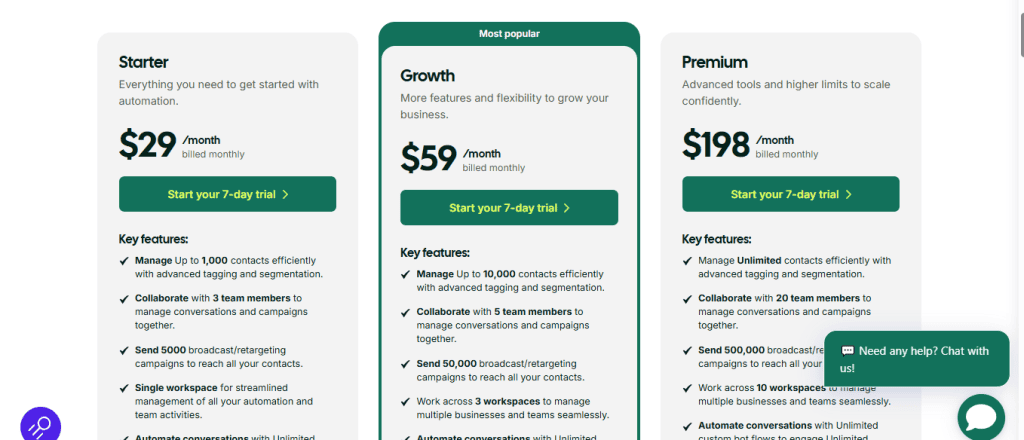This screenshot has height=440, width=1024.
Task: Click checkmark beside Growth's Send 50,000 broadcast
Action: click(x=406, y=364)
